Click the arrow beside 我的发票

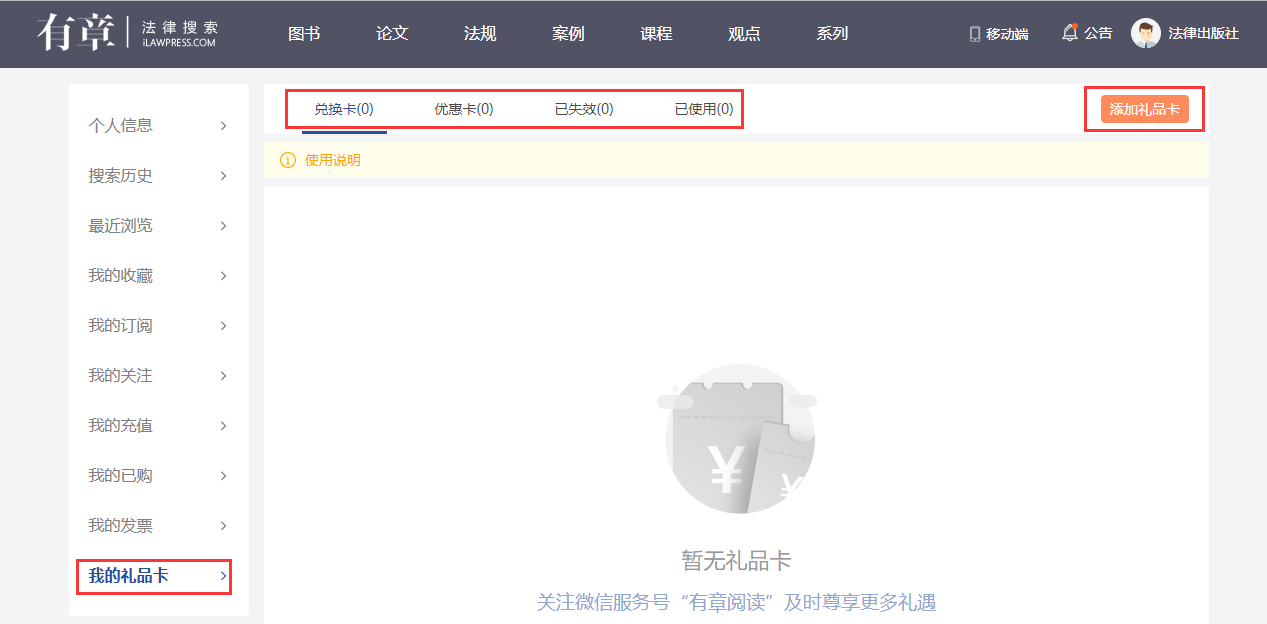223,526
